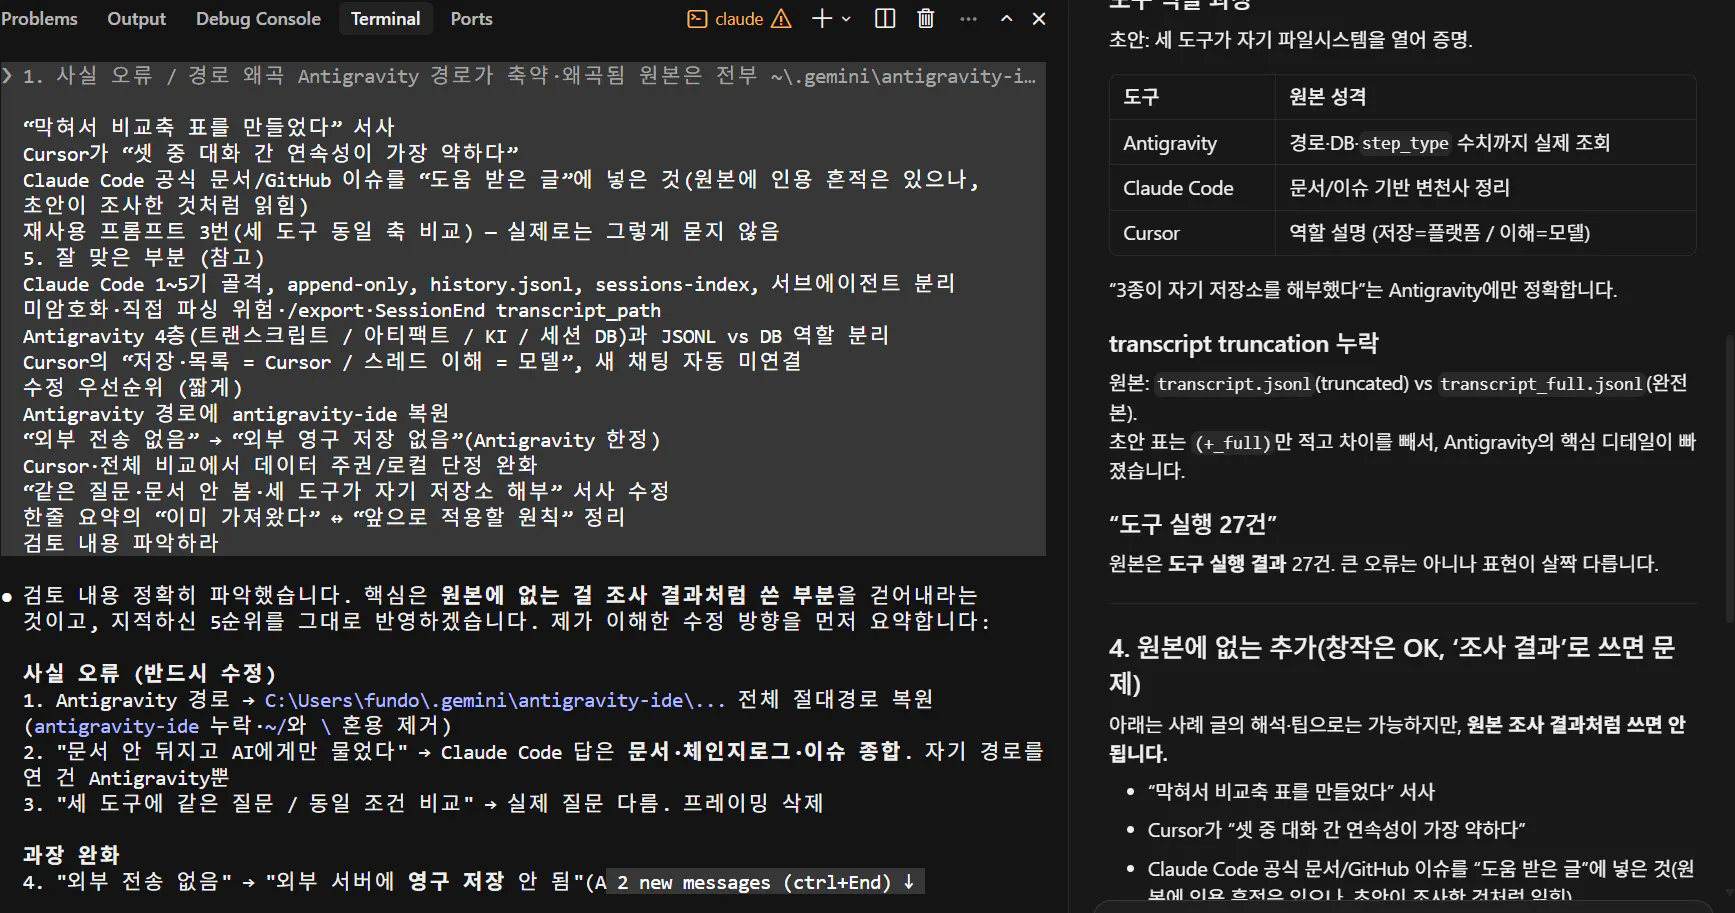Click the 'transcript_full.jsonl' inline code

point(1541,384)
